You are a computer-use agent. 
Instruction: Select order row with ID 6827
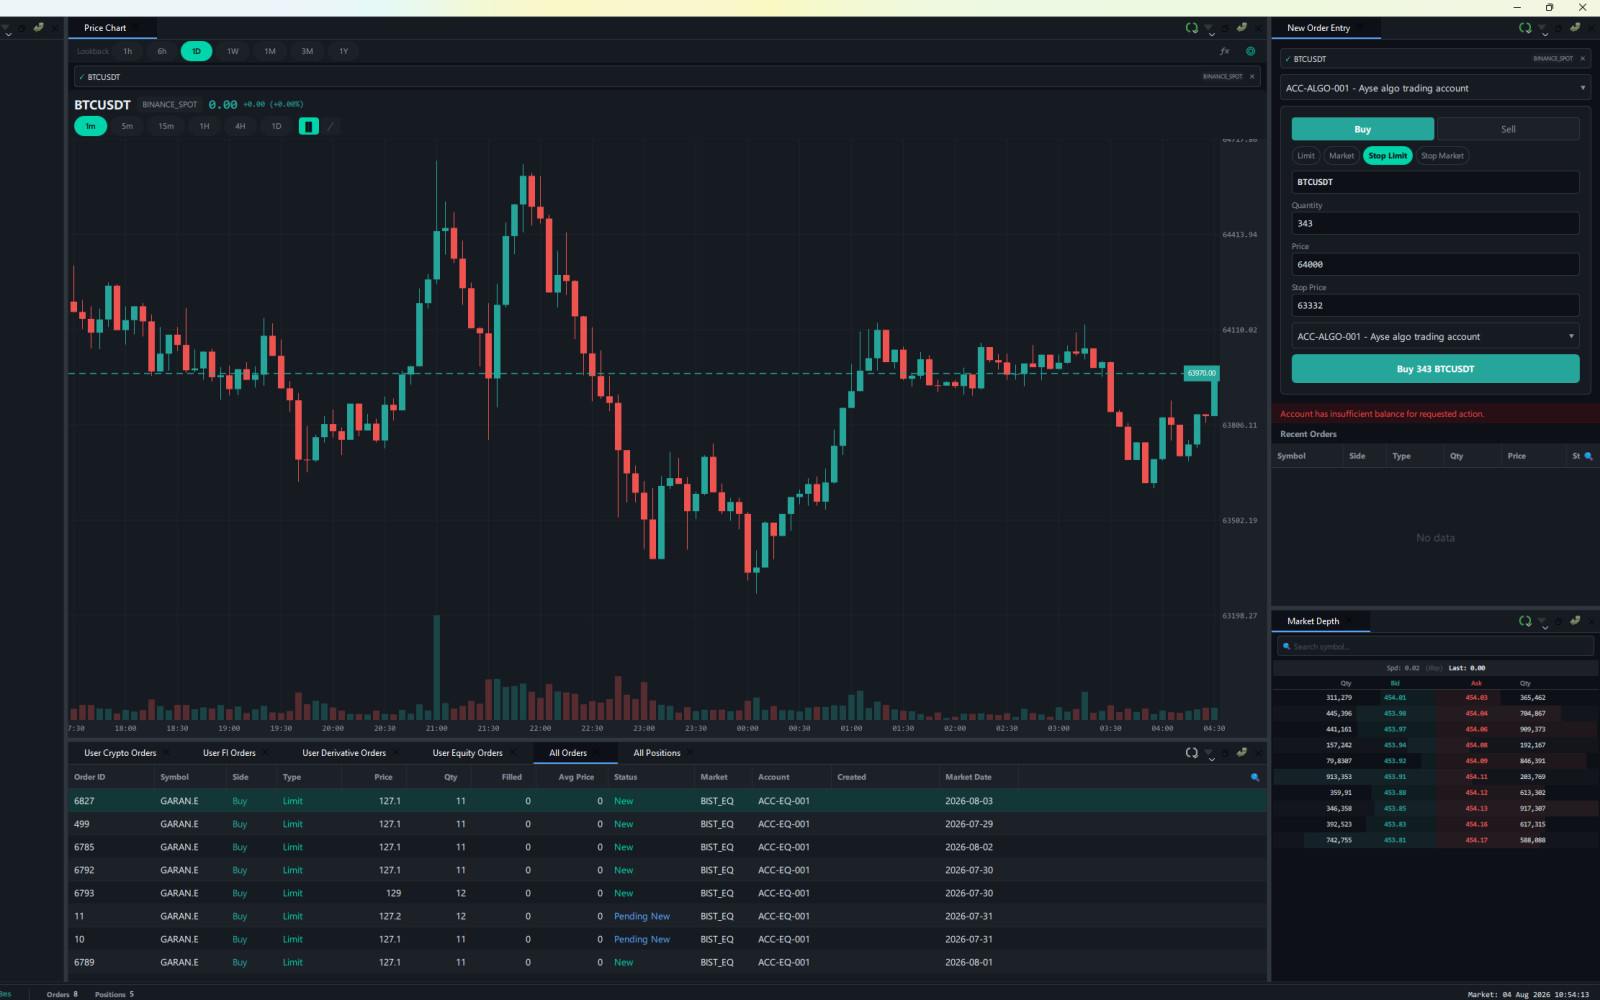click(667, 801)
